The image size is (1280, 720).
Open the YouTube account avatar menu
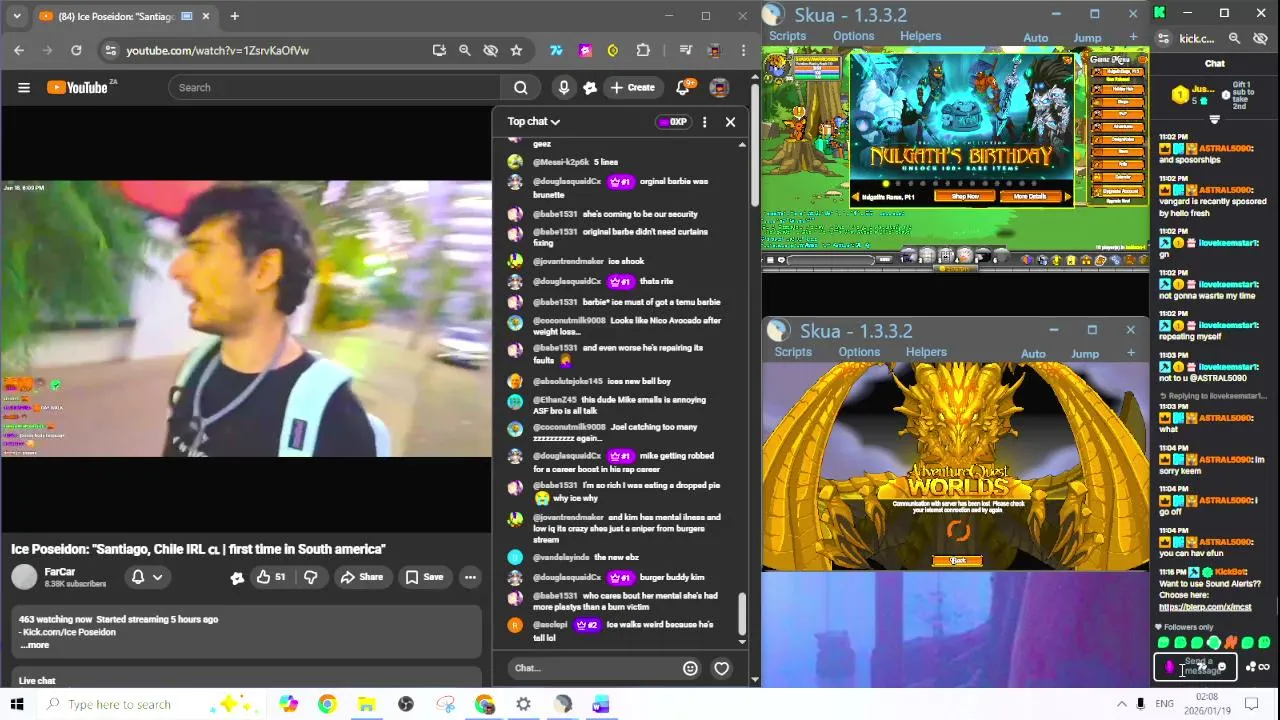(719, 88)
